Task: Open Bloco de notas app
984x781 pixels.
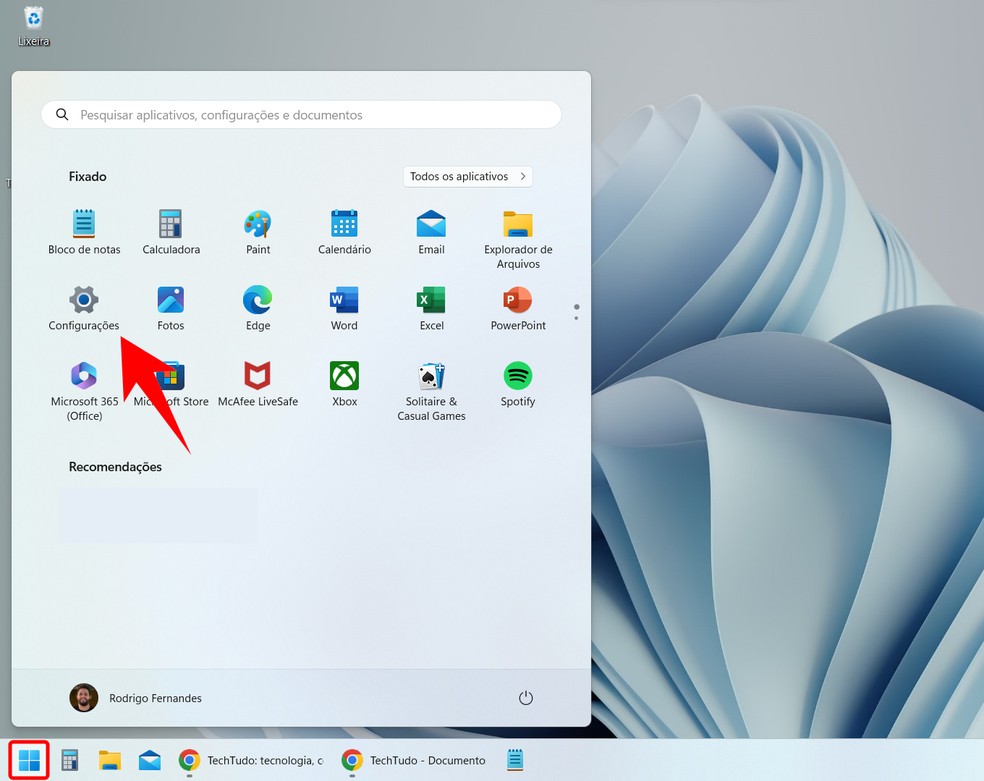Action: (x=84, y=231)
